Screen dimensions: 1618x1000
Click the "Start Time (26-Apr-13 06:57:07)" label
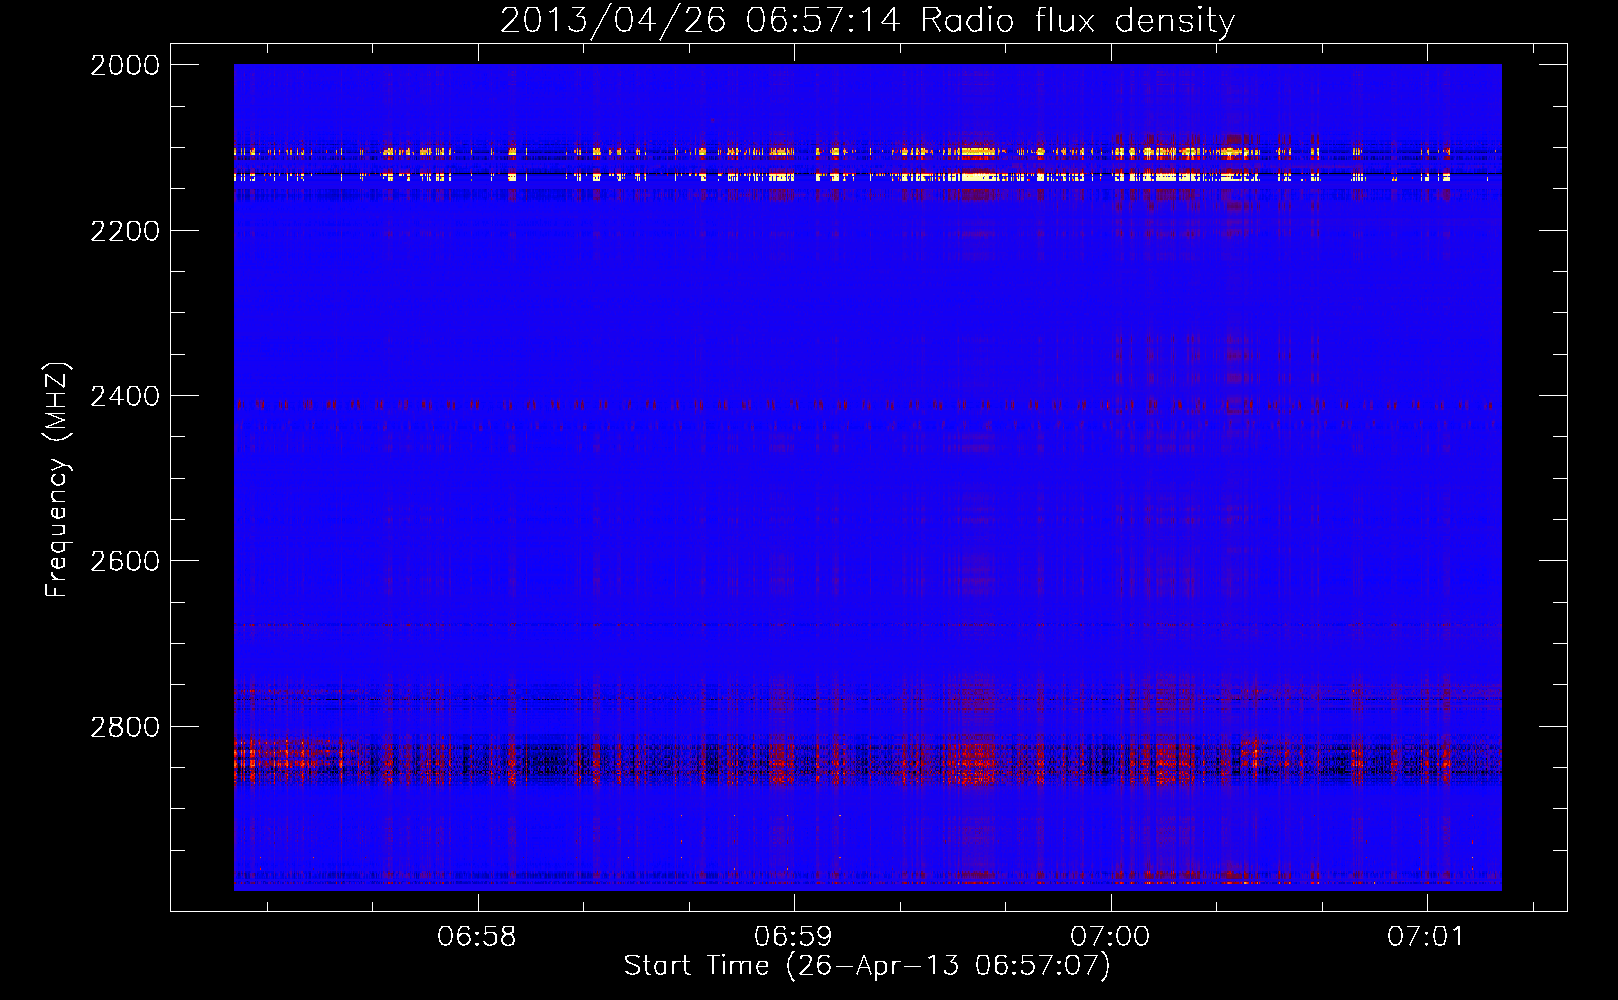(867, 966)
